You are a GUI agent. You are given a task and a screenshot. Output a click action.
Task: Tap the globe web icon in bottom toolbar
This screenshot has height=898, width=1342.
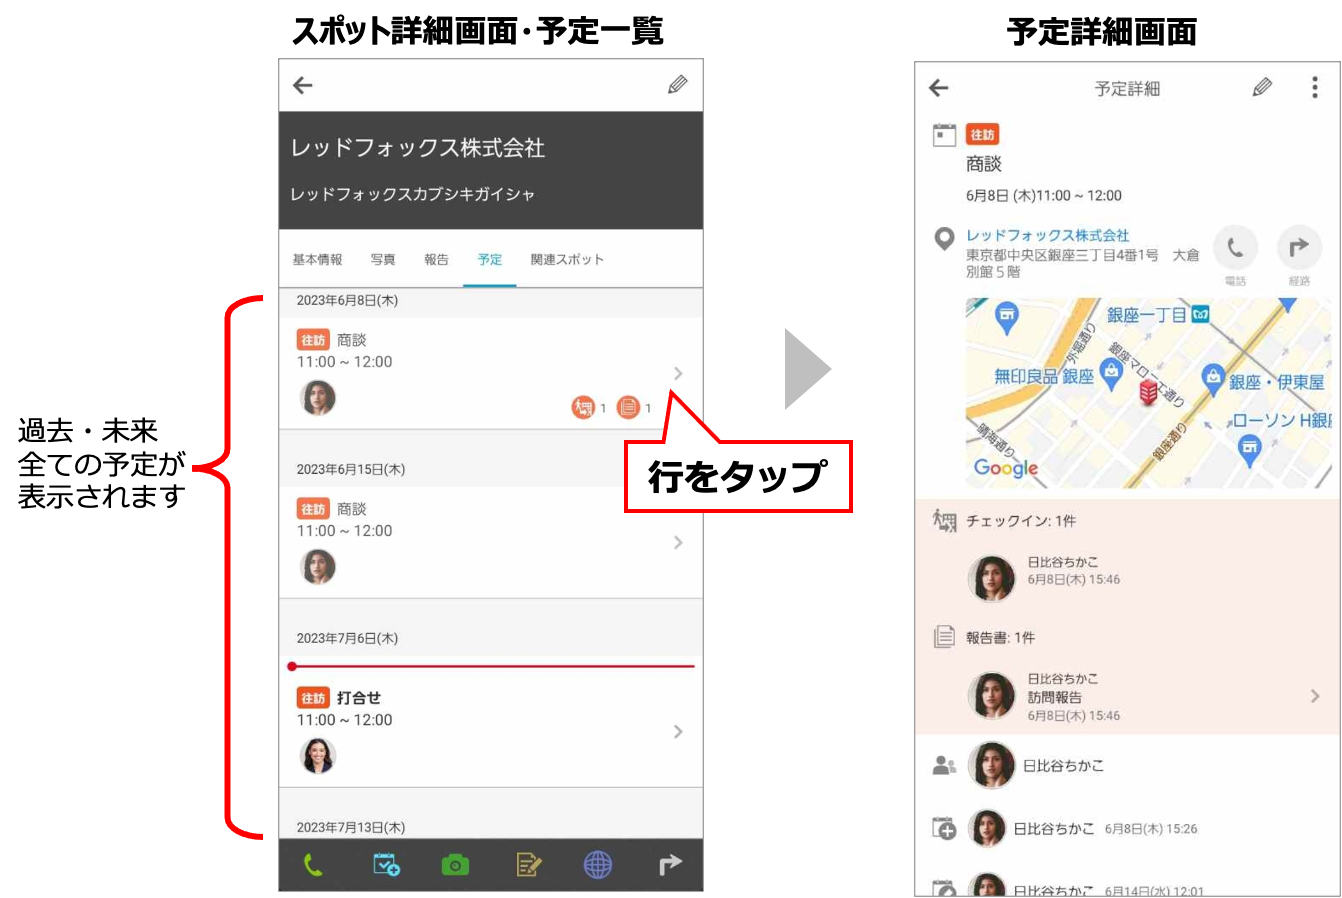pos(598,865)
